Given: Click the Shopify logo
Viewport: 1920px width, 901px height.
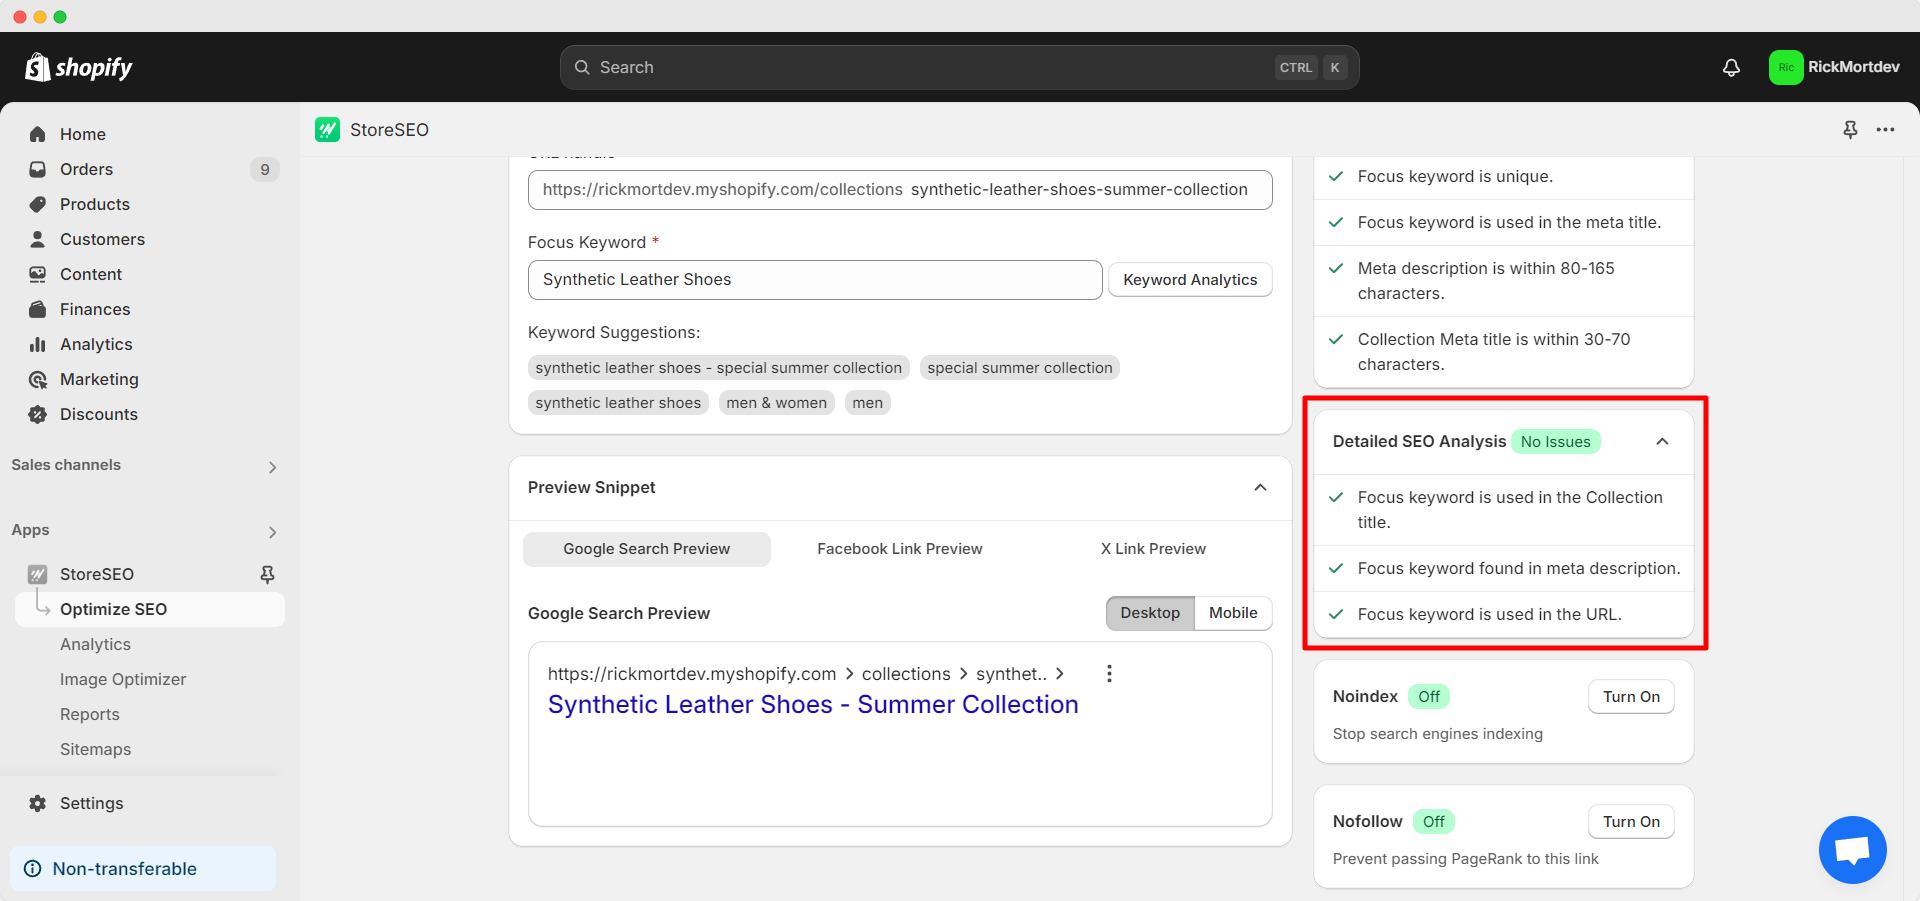Looking at the screenshot, I should [x=79, y=67].
